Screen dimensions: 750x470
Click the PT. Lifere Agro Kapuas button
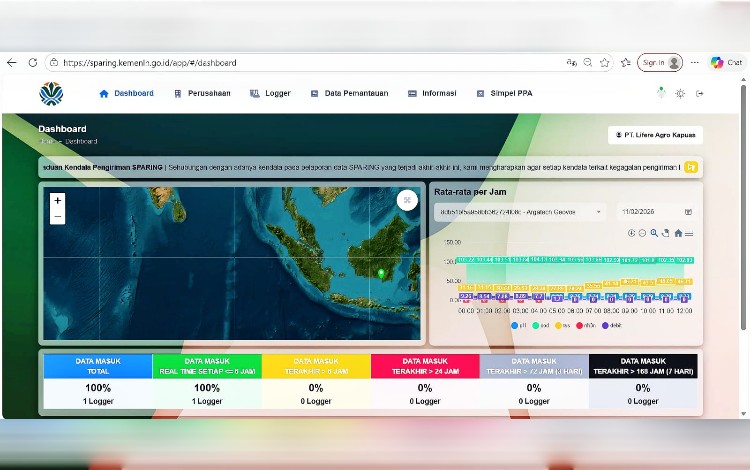[x=655, y=135]
